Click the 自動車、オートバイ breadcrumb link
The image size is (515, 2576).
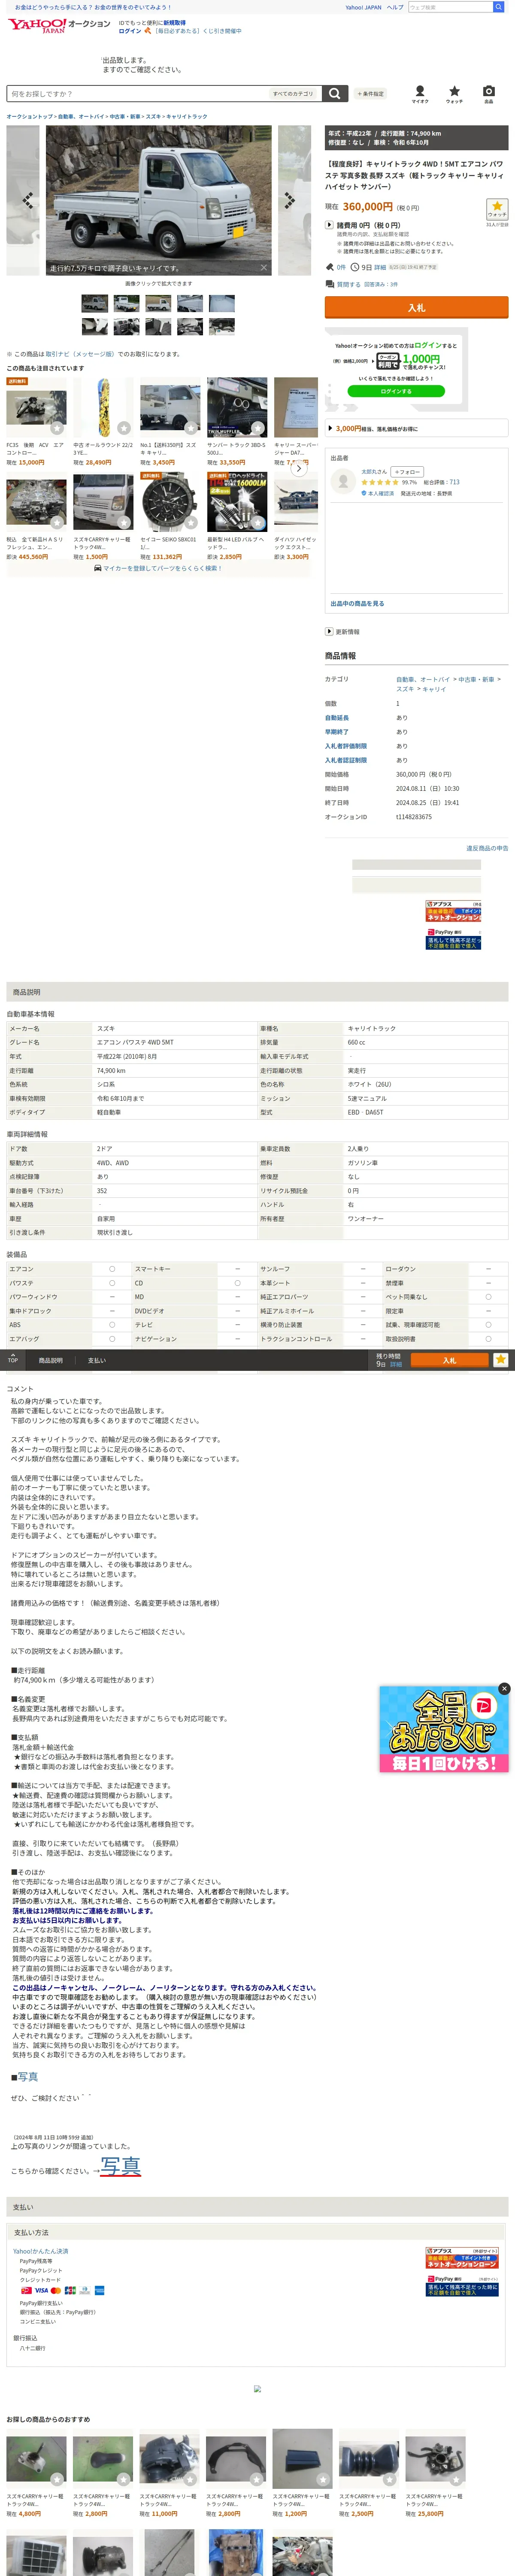81,116
